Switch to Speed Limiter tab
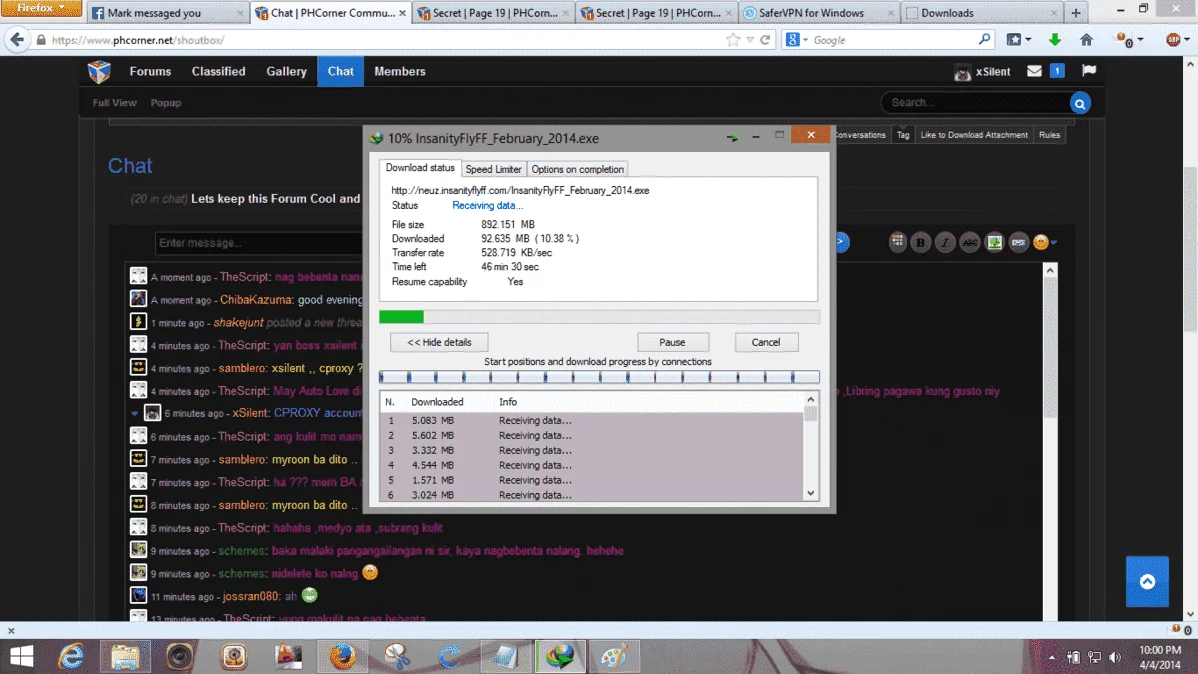 (x=494, y=169)
